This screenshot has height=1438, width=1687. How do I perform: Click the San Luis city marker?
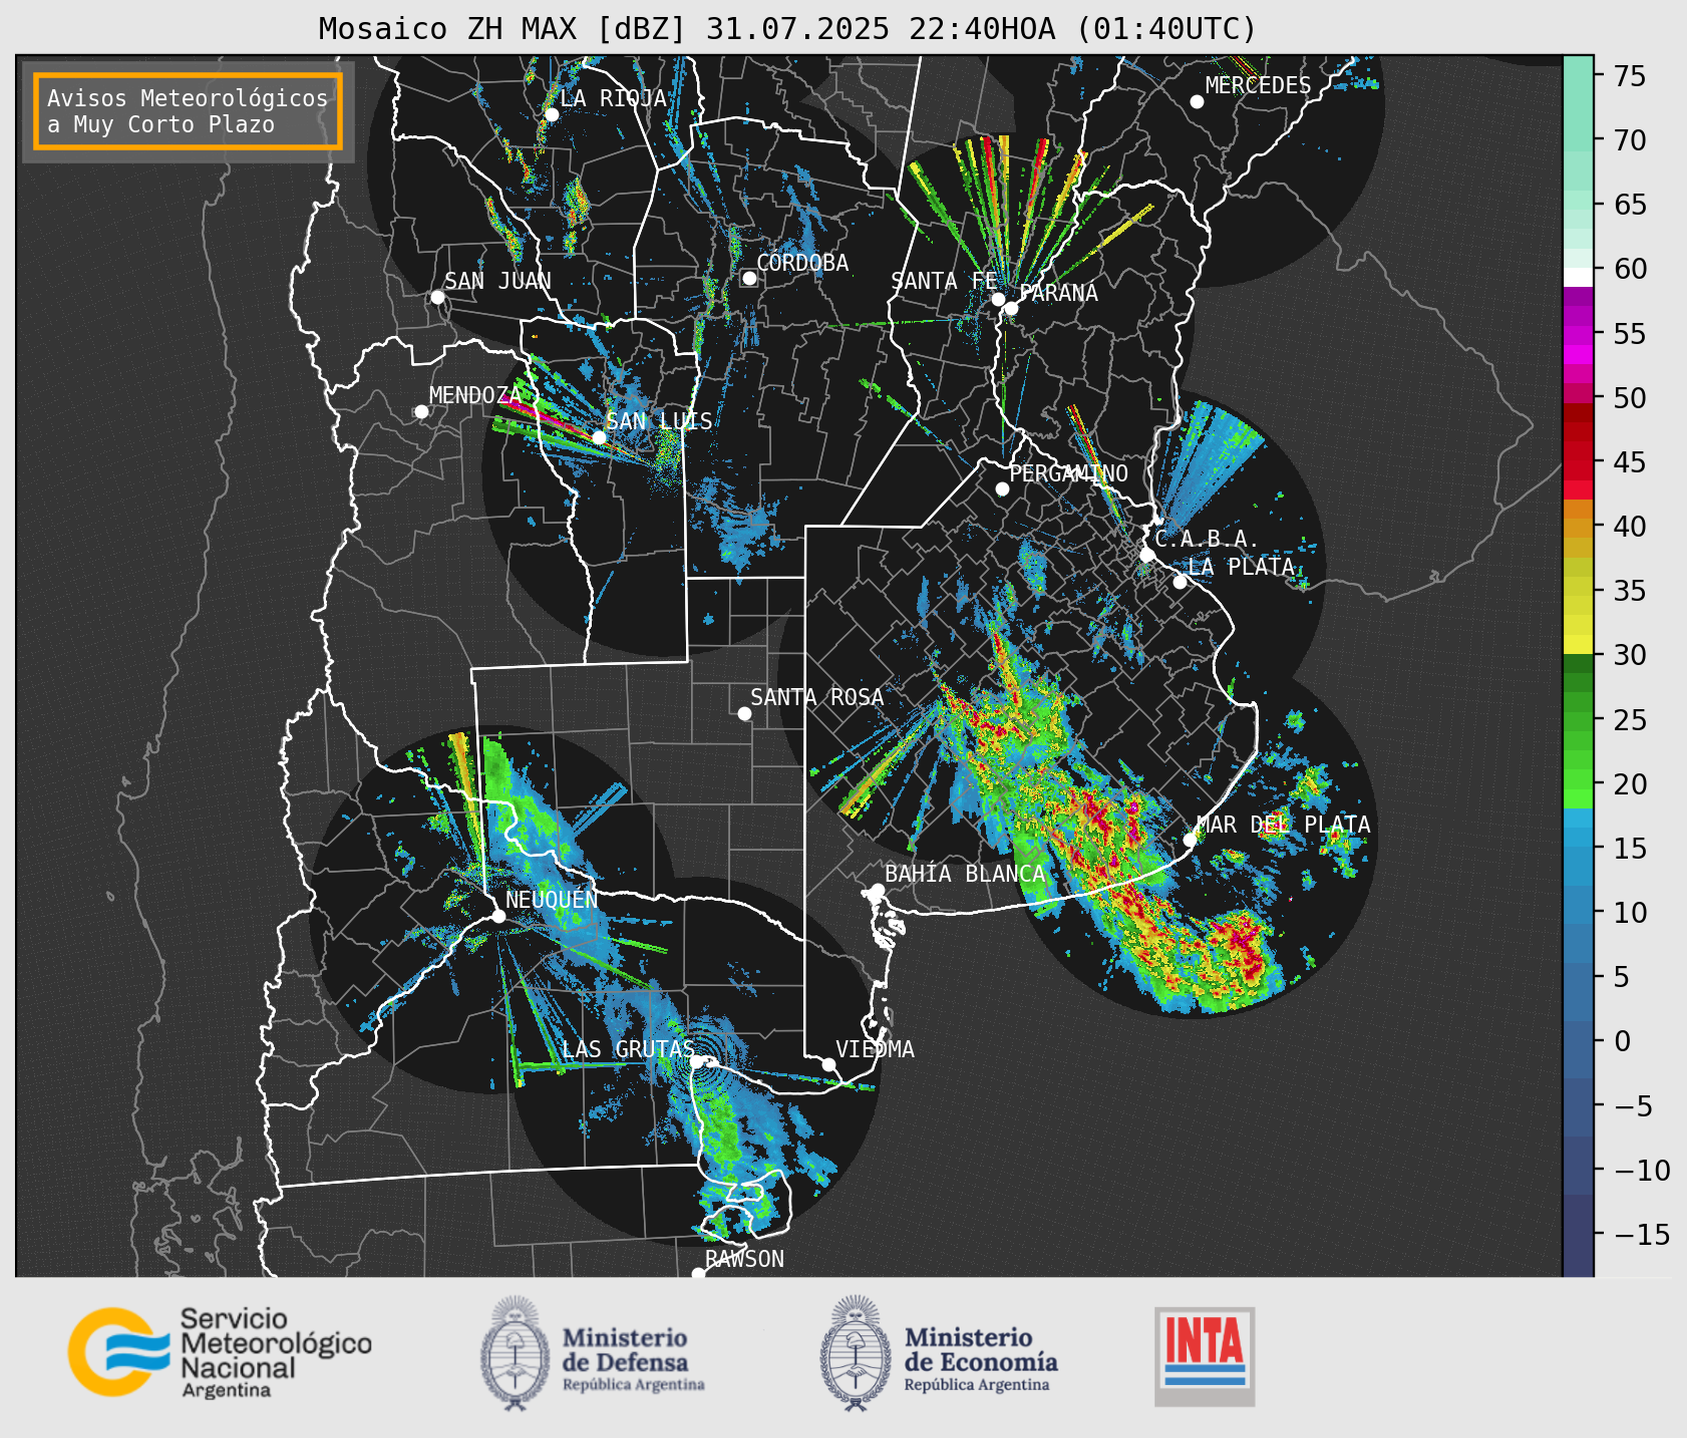tap(599, 437)
